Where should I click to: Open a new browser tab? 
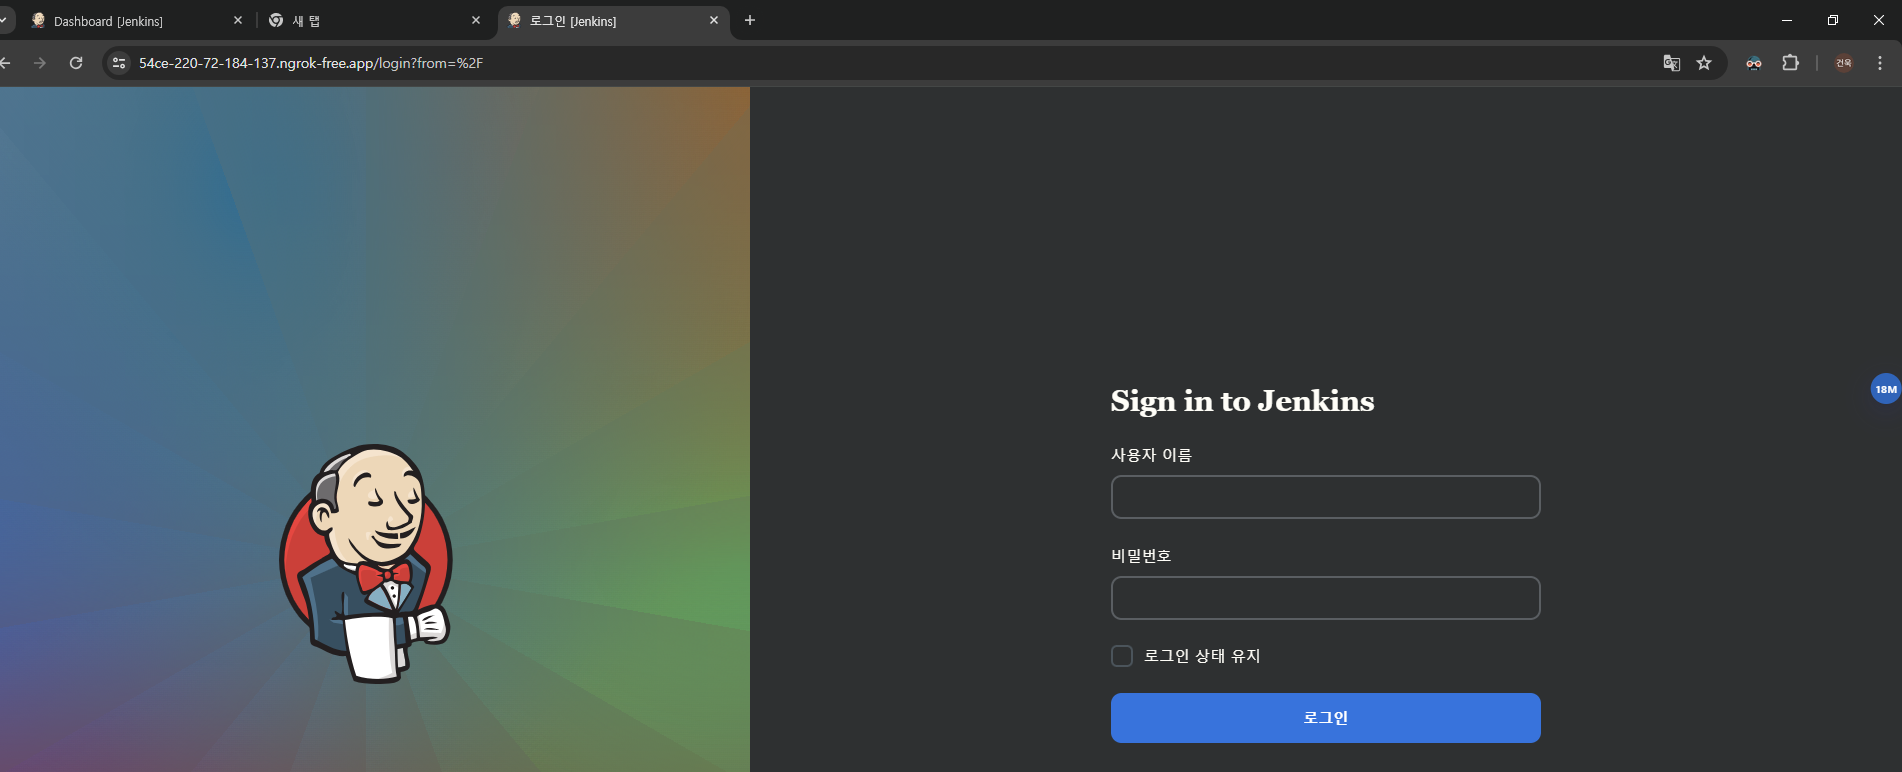click(x=750, y=20)
